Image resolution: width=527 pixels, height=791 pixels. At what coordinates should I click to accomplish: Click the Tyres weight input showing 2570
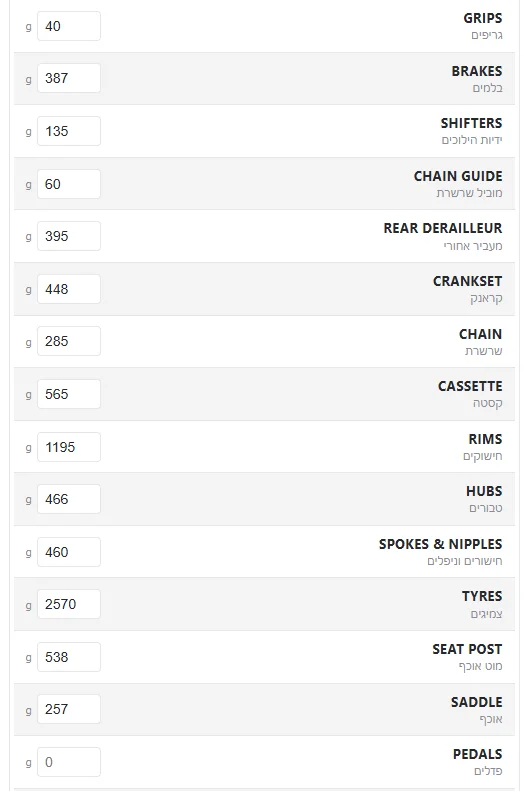[x=69, y=604]
